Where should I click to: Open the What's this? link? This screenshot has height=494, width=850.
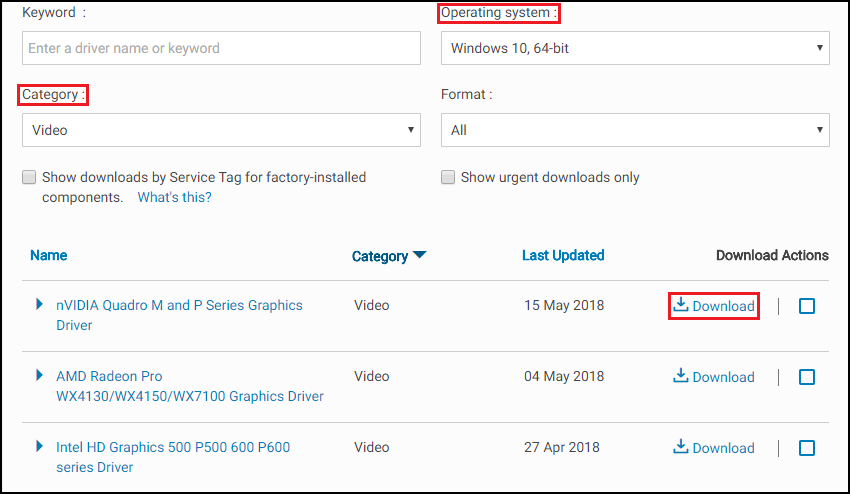(174, 197)
